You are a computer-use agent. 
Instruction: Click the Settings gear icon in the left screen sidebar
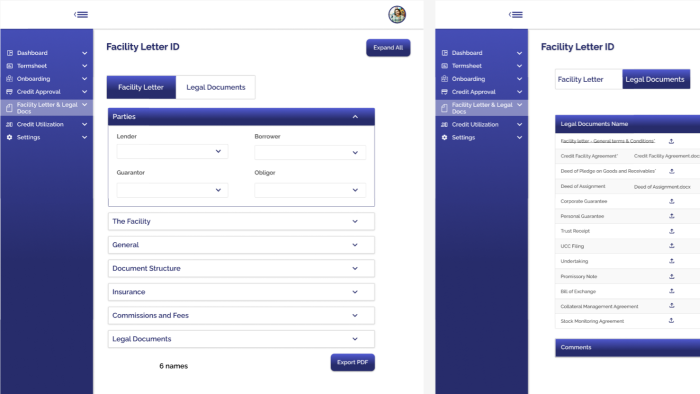[10, 137]
